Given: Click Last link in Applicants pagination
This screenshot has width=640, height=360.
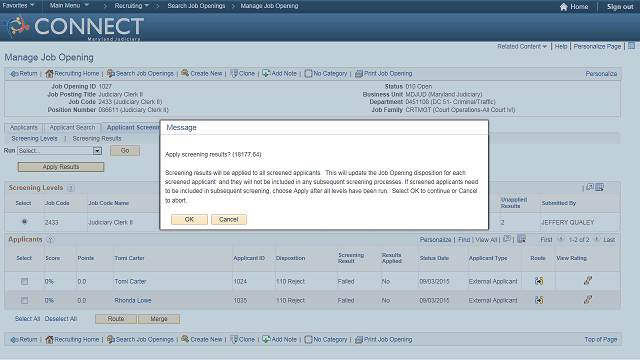Looking at the screenshot, I should [609, 240].
